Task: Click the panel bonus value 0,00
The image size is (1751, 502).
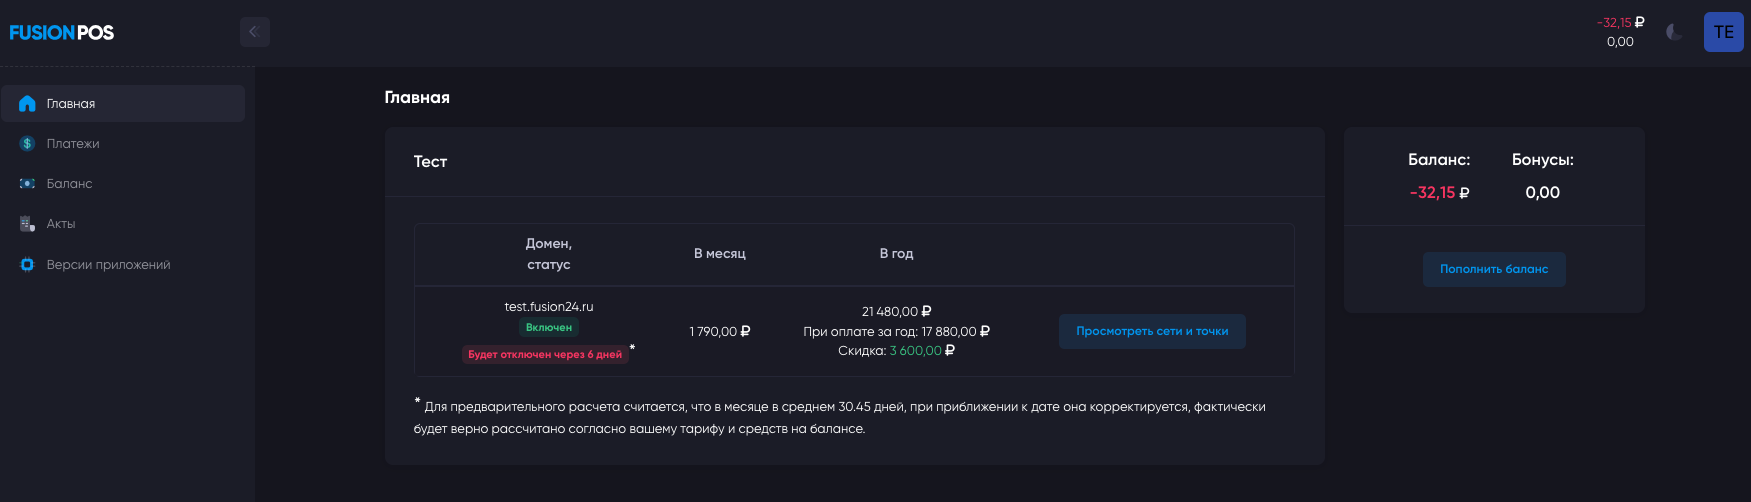Action: tap(1543, 193)
